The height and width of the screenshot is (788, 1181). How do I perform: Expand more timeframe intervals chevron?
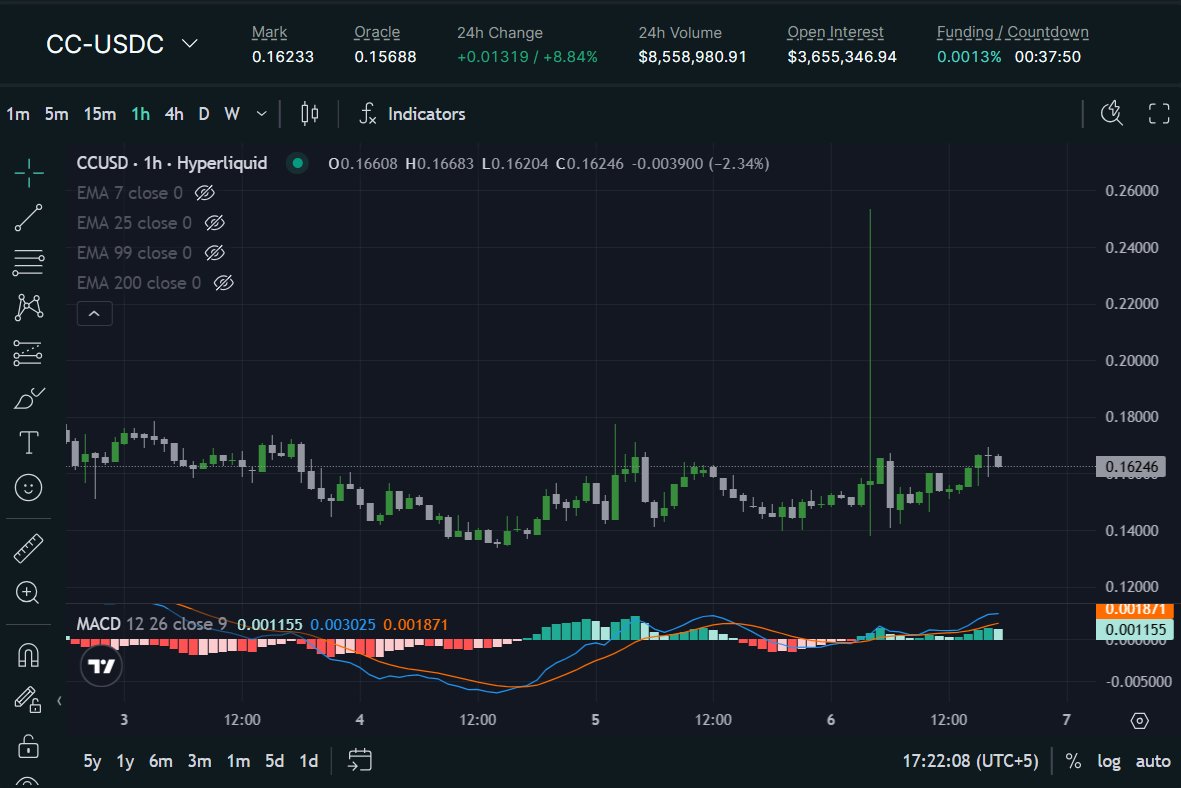[x=261, y=114]
